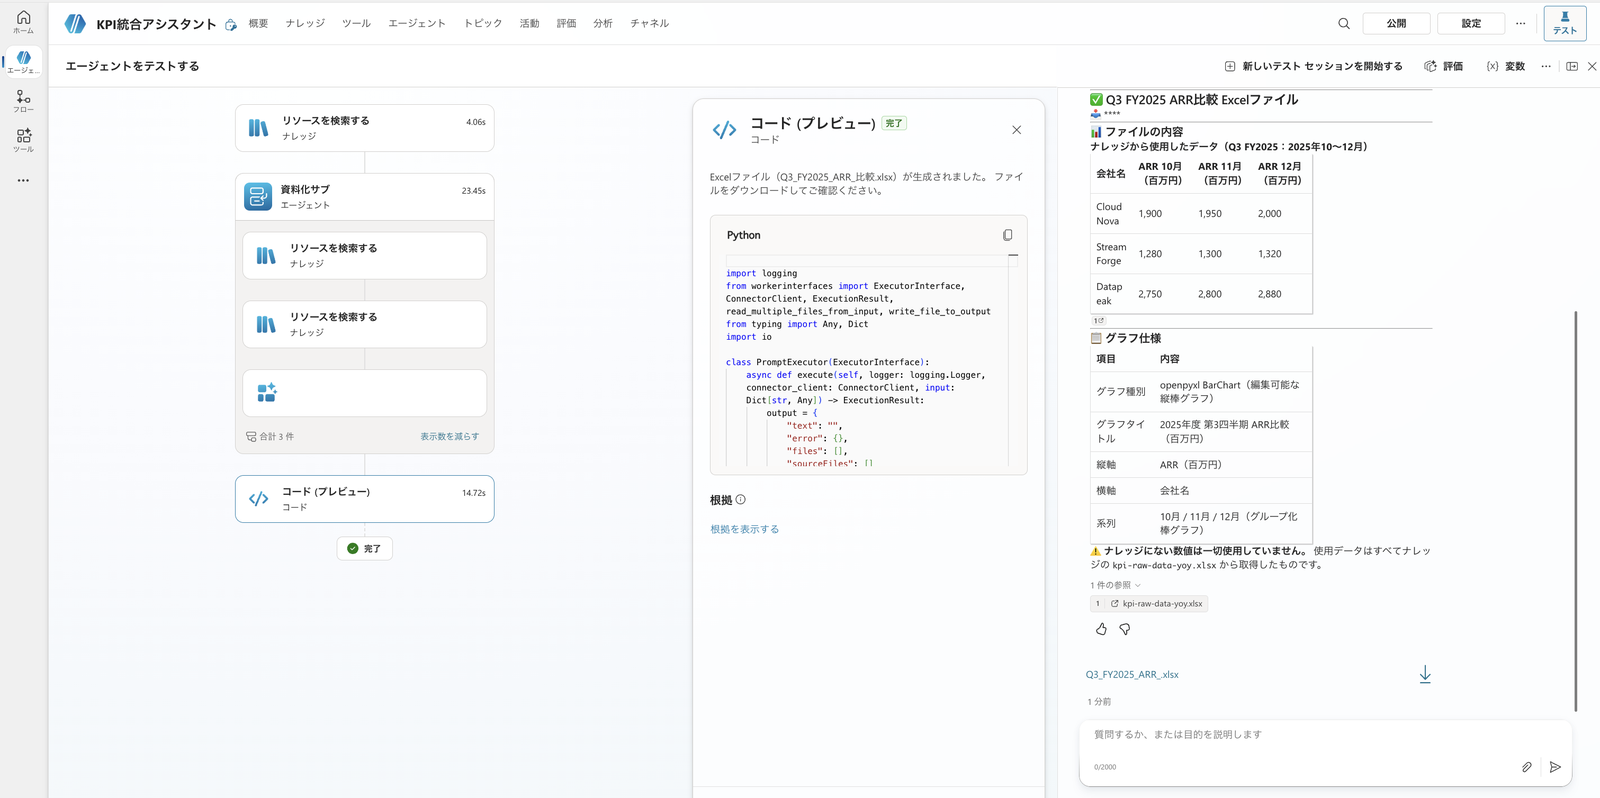Image resolution: width=1600 pixels, height=798 pixels.
Task: Select the エージェント sidebar icon
Action: click(x=23, y=62)
